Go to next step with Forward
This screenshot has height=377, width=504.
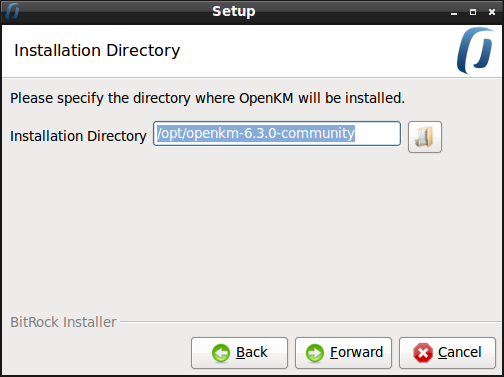click(343, 353)
